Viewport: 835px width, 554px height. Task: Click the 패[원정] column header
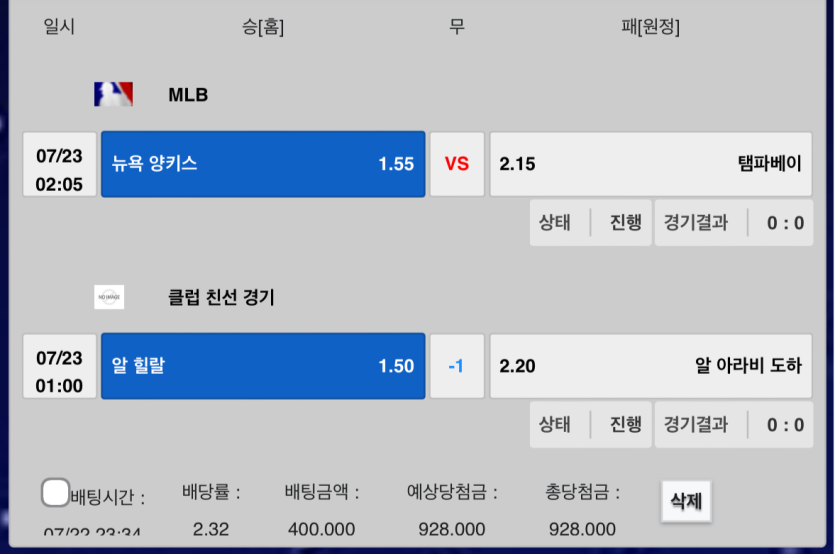point(650,27)
